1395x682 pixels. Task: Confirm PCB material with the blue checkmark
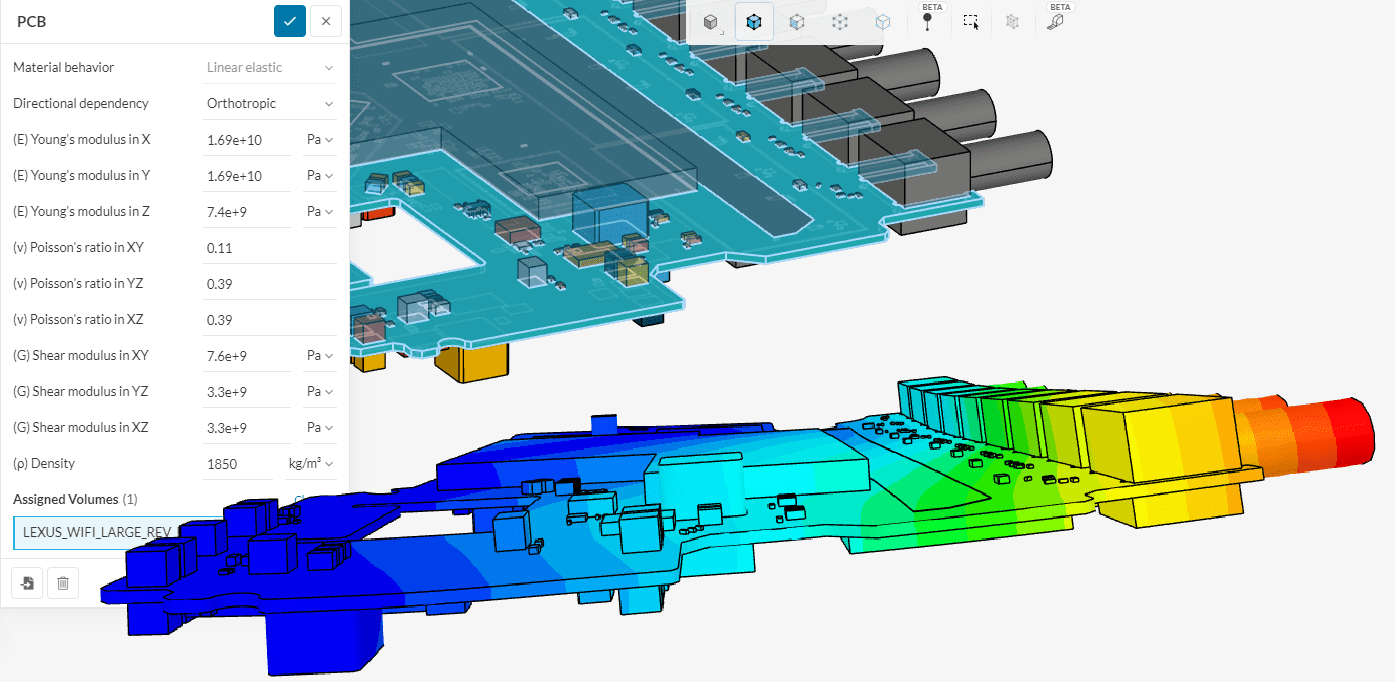(290, 21)
